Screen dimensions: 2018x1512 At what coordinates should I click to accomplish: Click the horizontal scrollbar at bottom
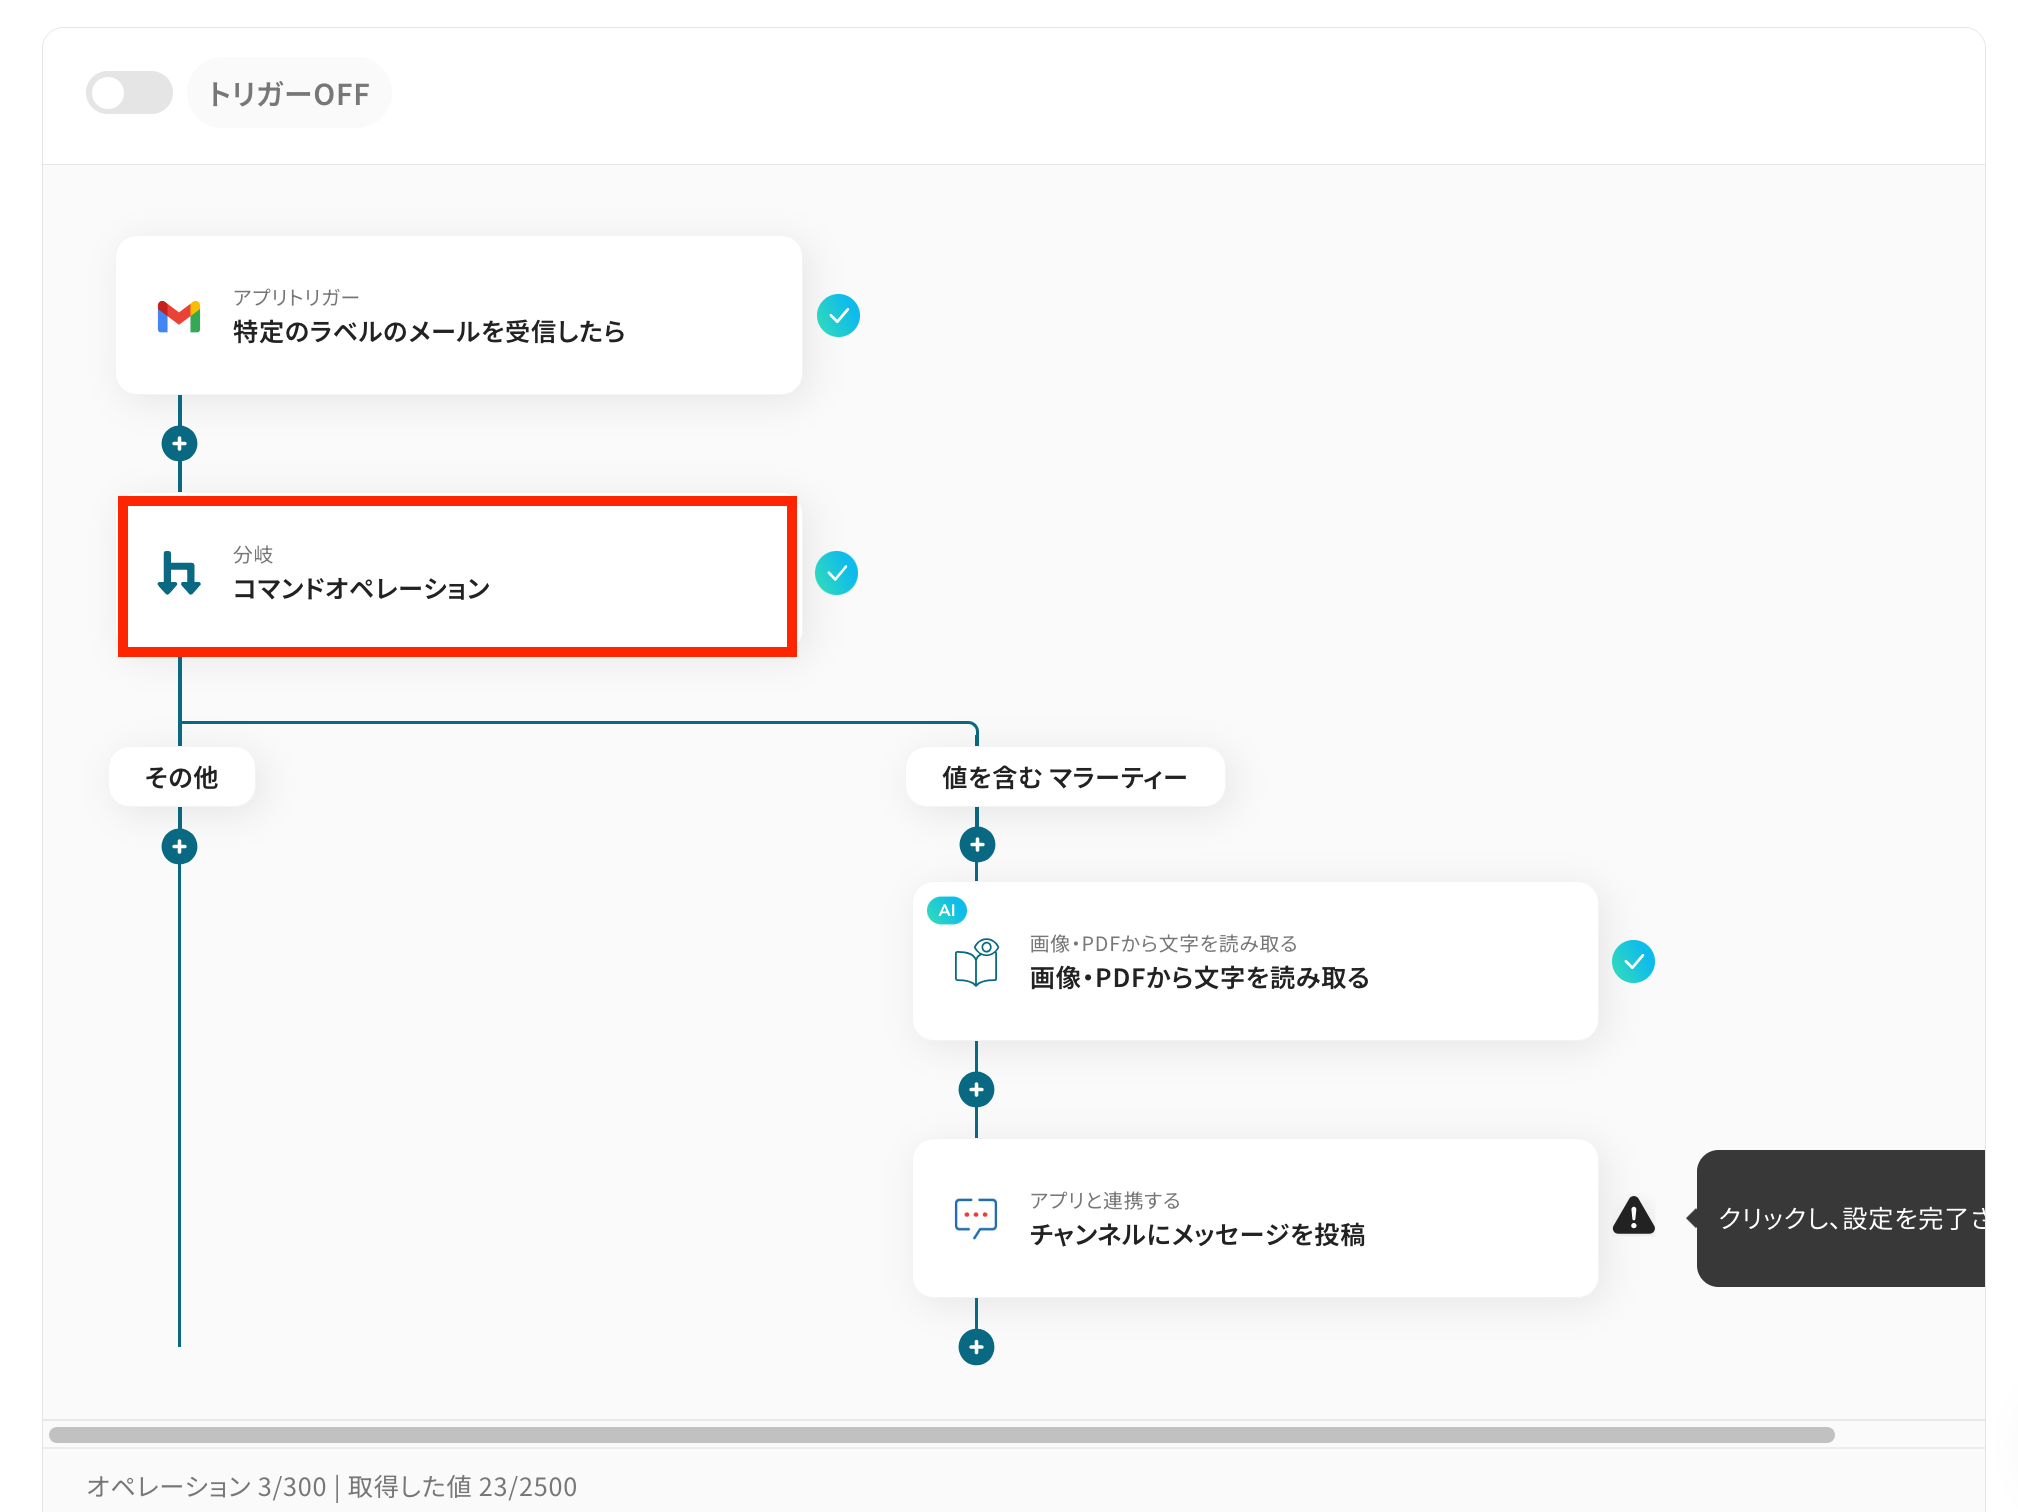(x=940, y=1435)
